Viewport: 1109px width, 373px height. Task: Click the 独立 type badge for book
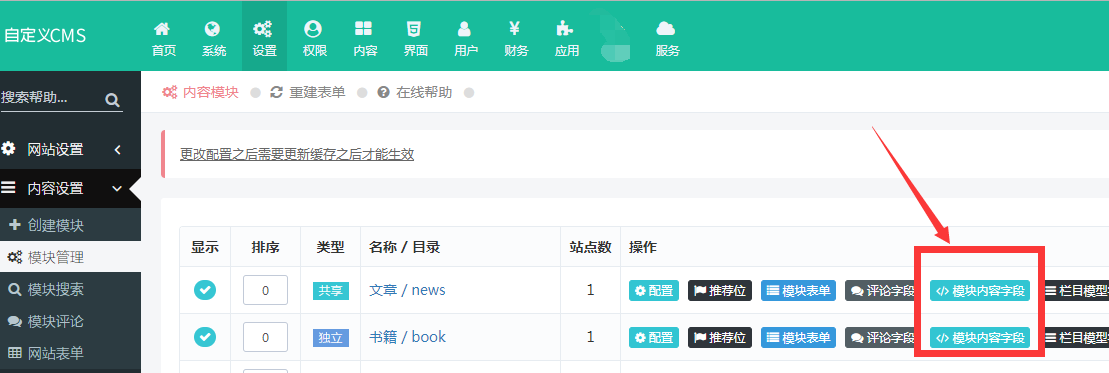[331, 338]
